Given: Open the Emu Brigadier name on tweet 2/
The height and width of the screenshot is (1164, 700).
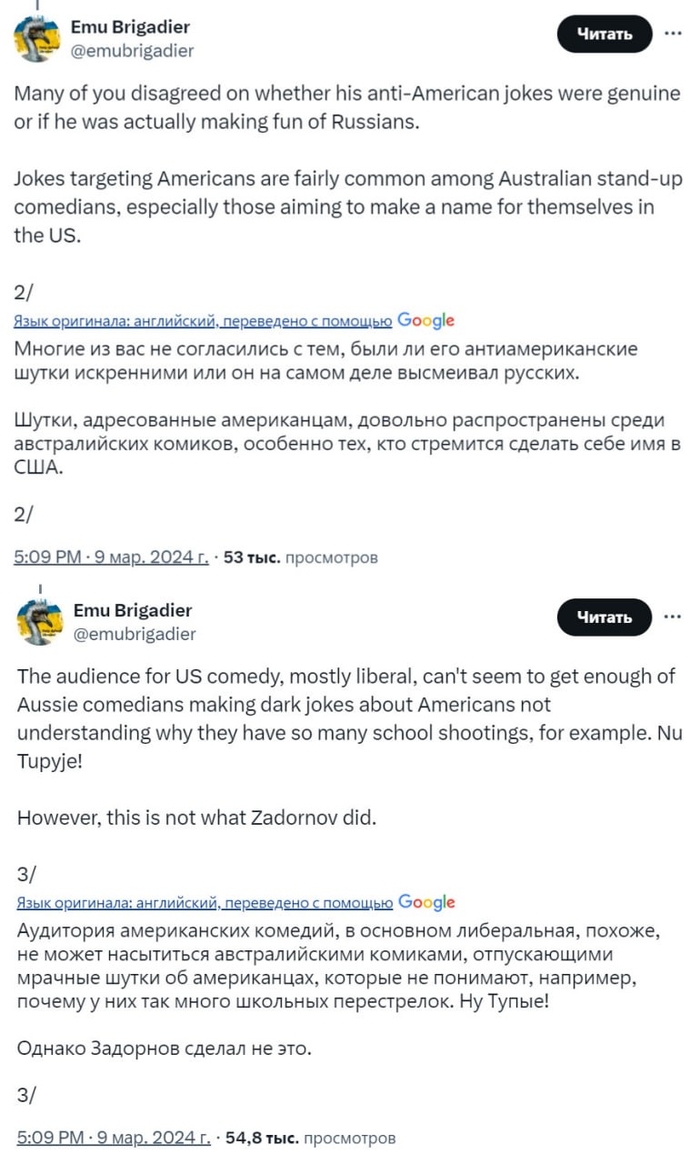Looking at the screenshot, I should [130, 27].
